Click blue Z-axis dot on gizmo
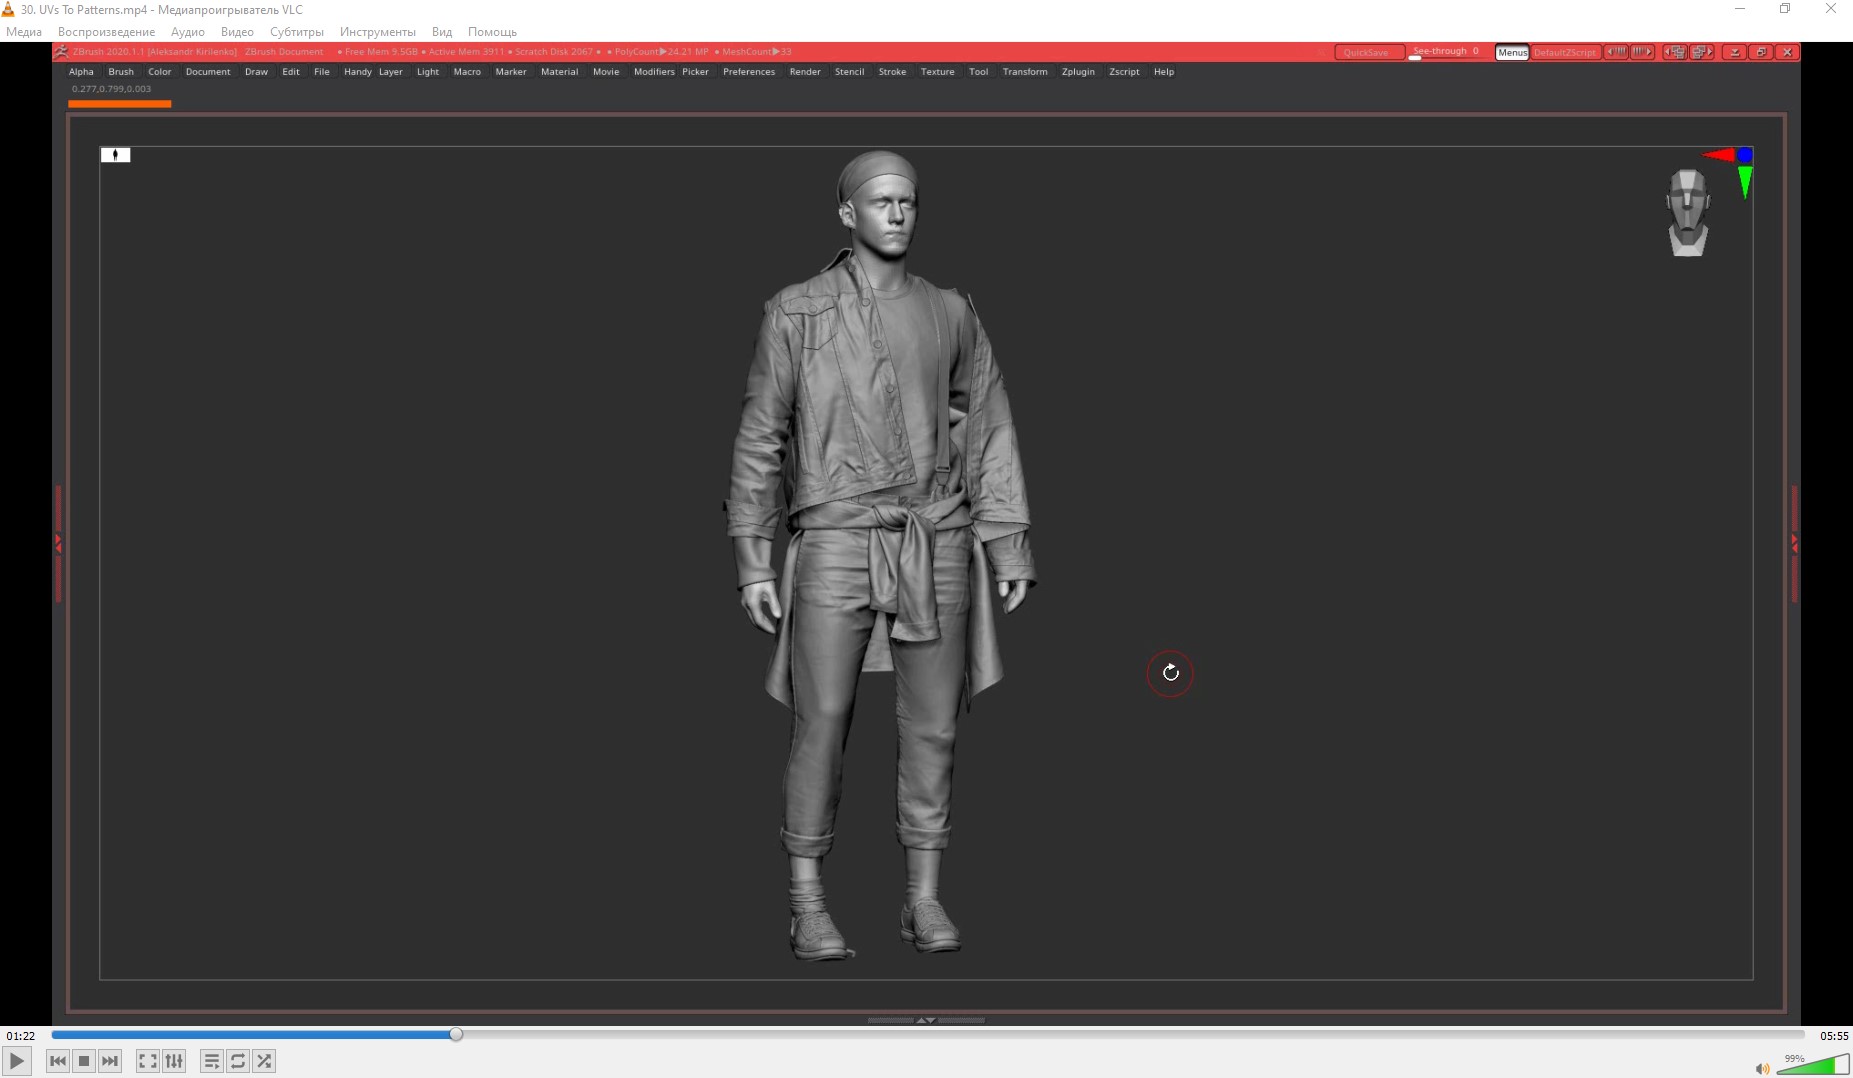Screen dimensions: 1853x1078 coord(1745,155)
